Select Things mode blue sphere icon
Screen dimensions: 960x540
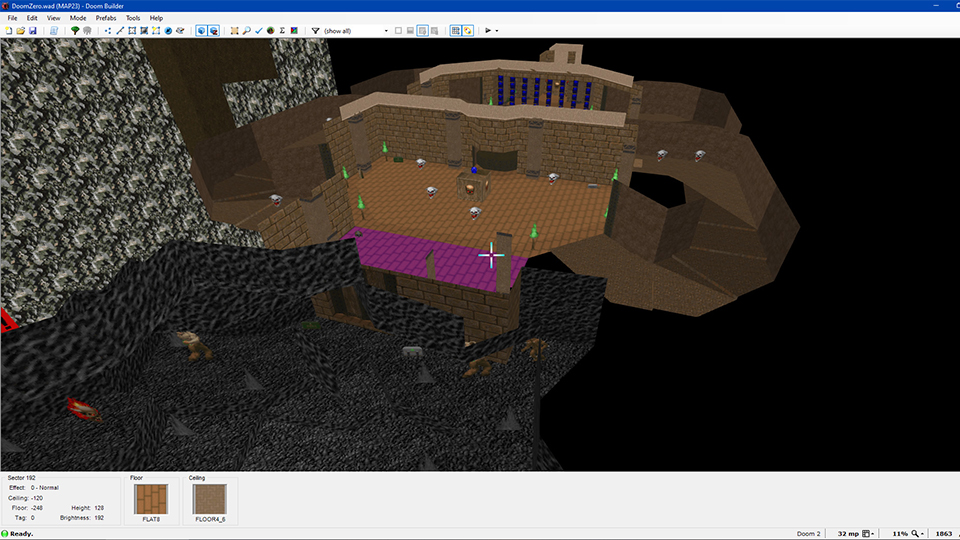tap(168, 31)
